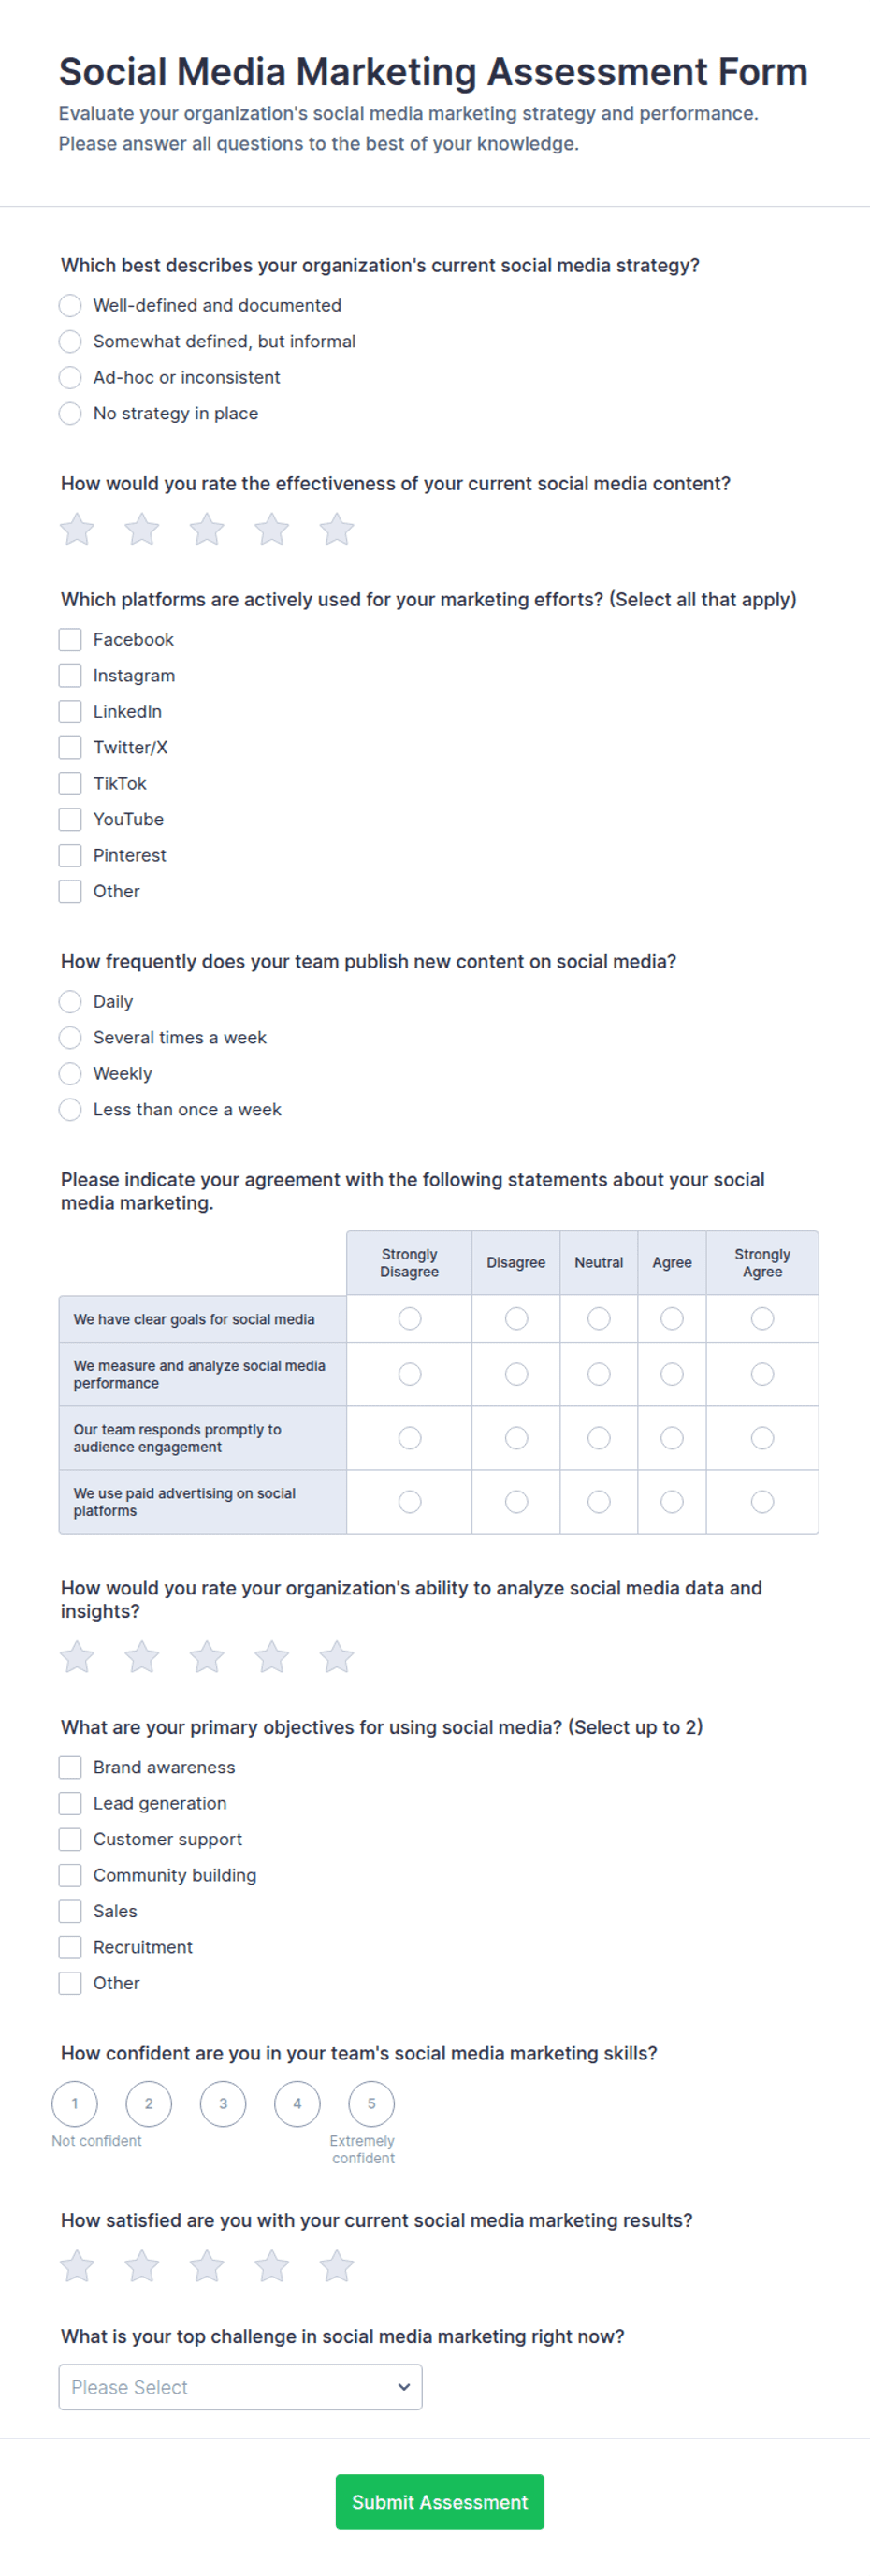Check Lead generation objective
Screen dimensions: 870x2576
(x=70, y=1804)
